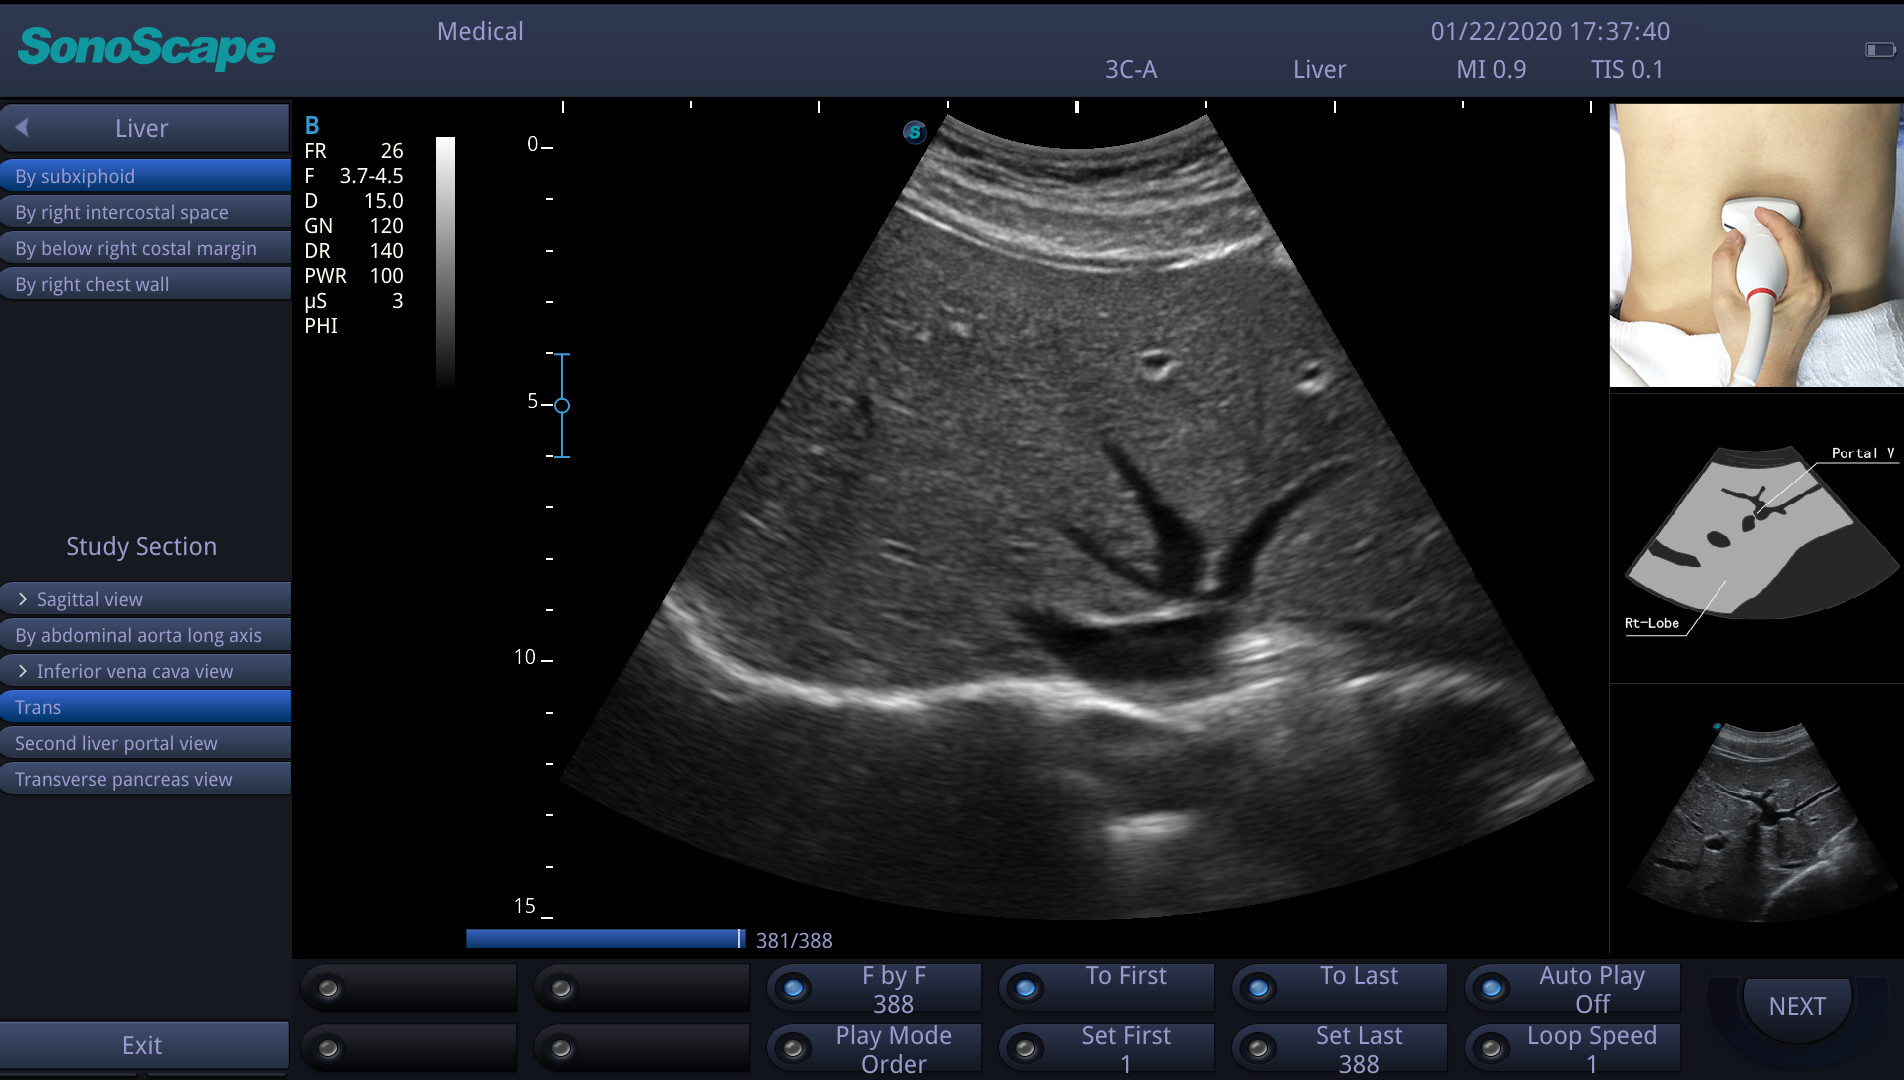Viewport: 1904px width, 1080px height.
Task: Click the SonoScape logo
Action: (x=146, y=48)
